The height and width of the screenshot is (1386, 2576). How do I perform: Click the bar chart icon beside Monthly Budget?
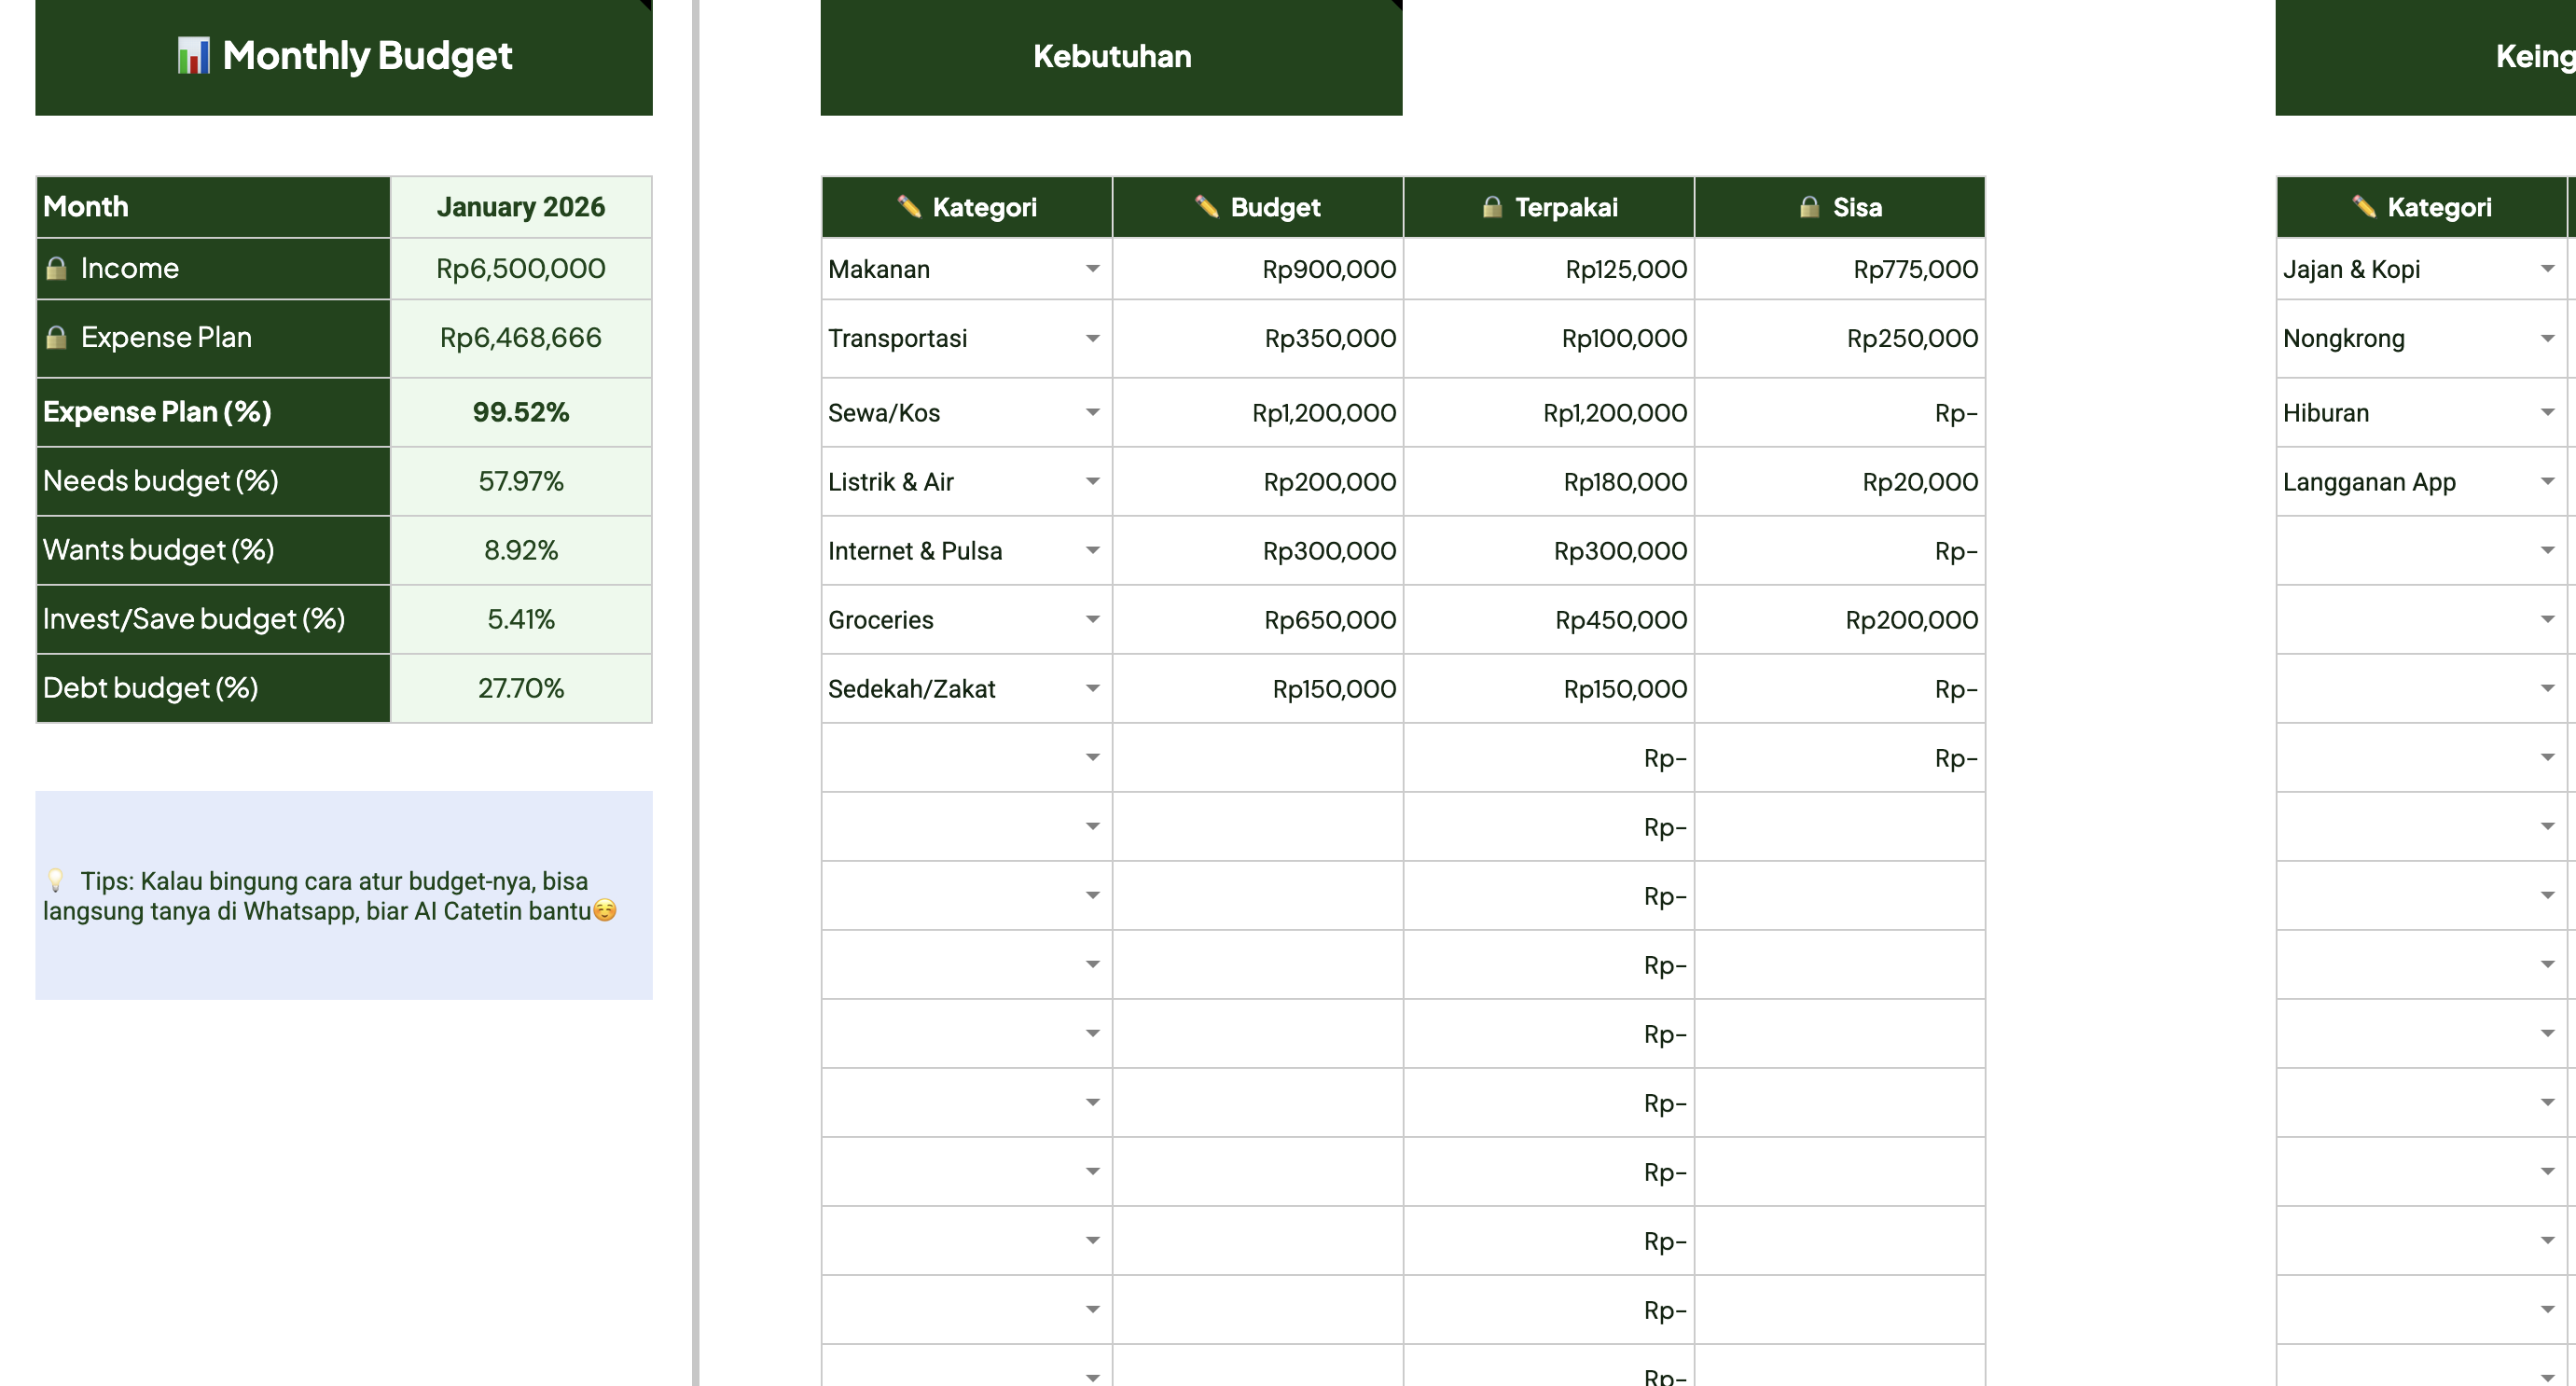tap(193, 56)
